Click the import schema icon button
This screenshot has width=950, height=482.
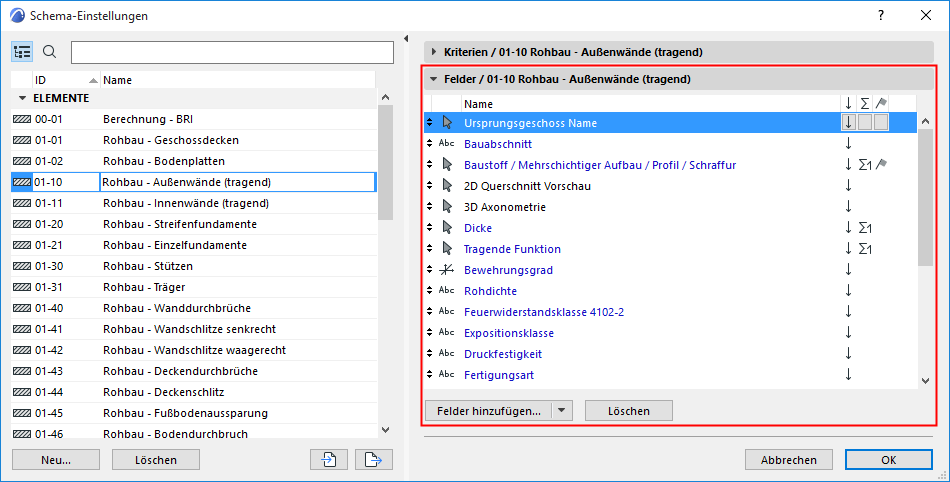(x=328, y=460)
